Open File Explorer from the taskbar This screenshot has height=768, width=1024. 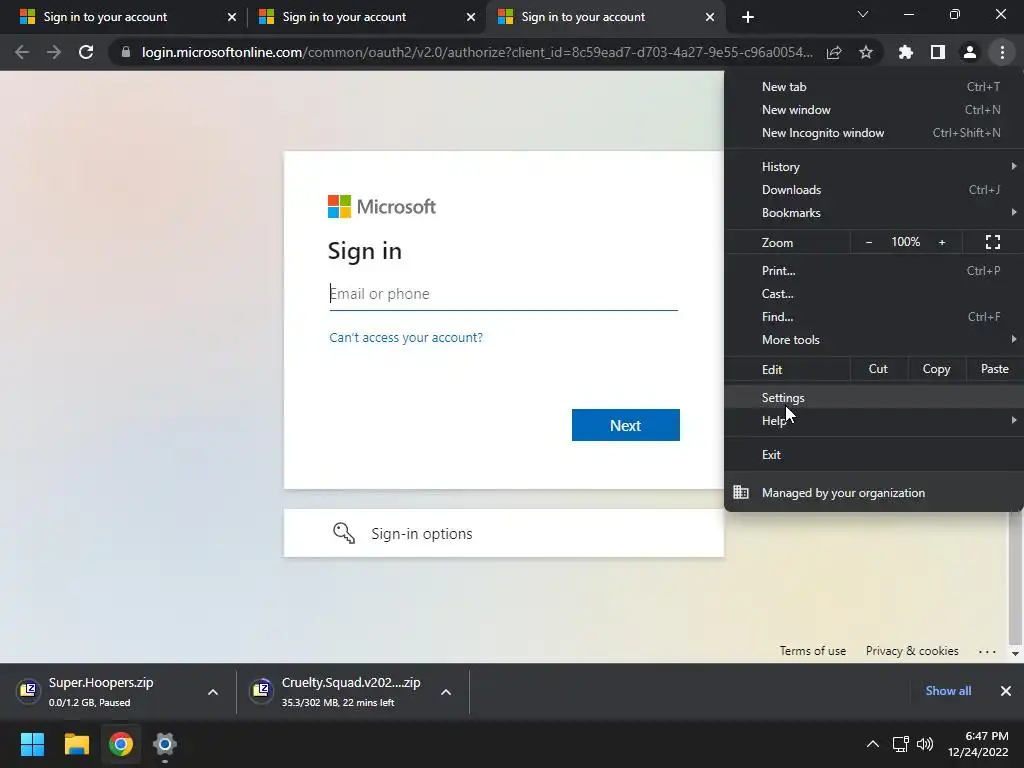coord(76,744)
